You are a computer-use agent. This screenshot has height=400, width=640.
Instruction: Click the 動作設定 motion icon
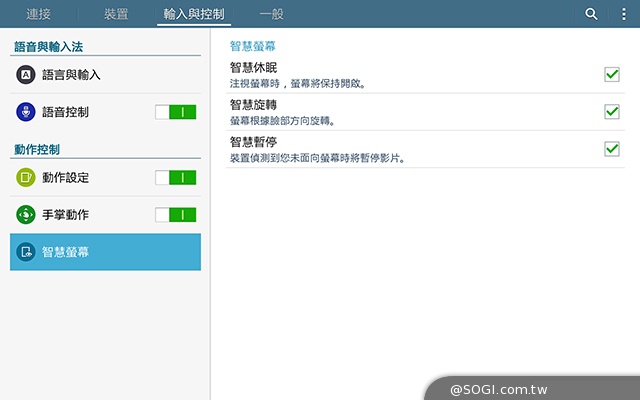click(x=26, y=178)
